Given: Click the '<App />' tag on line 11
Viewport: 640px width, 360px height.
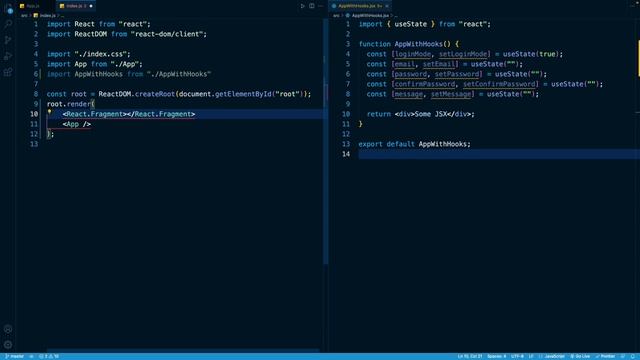Looking at the screenshot, I should (x=77, y=124).
